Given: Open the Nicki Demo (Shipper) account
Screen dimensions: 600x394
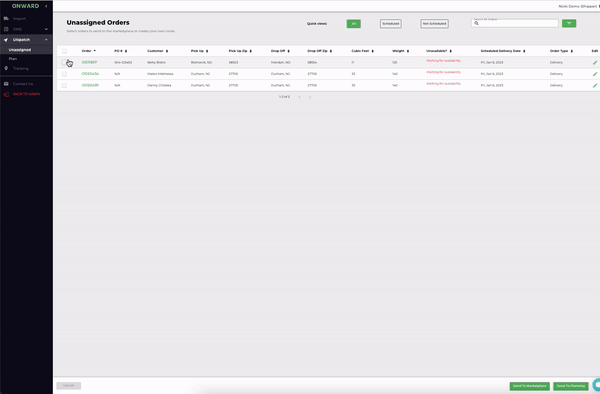Looking at the screenshot, I should click(577, 6).
